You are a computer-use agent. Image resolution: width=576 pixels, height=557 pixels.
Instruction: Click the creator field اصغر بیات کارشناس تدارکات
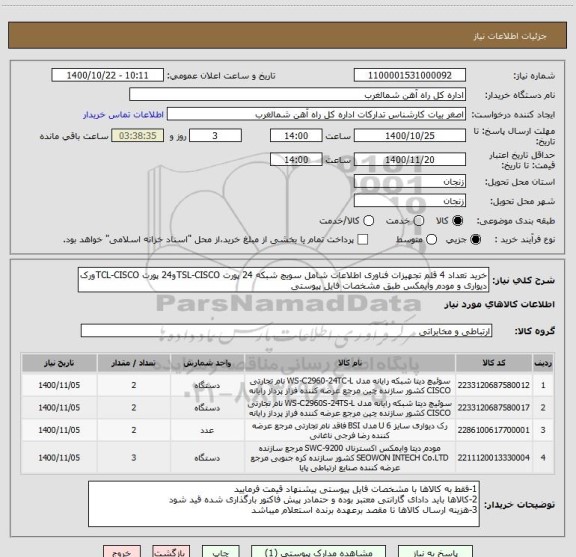pyautogui.click(x=316, y=114)
